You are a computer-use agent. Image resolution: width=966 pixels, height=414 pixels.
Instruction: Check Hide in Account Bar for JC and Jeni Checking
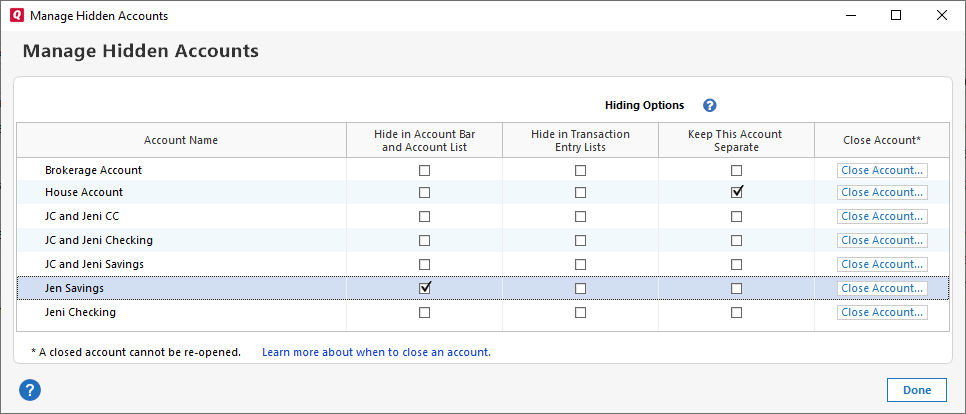click(x=425, y=240)
